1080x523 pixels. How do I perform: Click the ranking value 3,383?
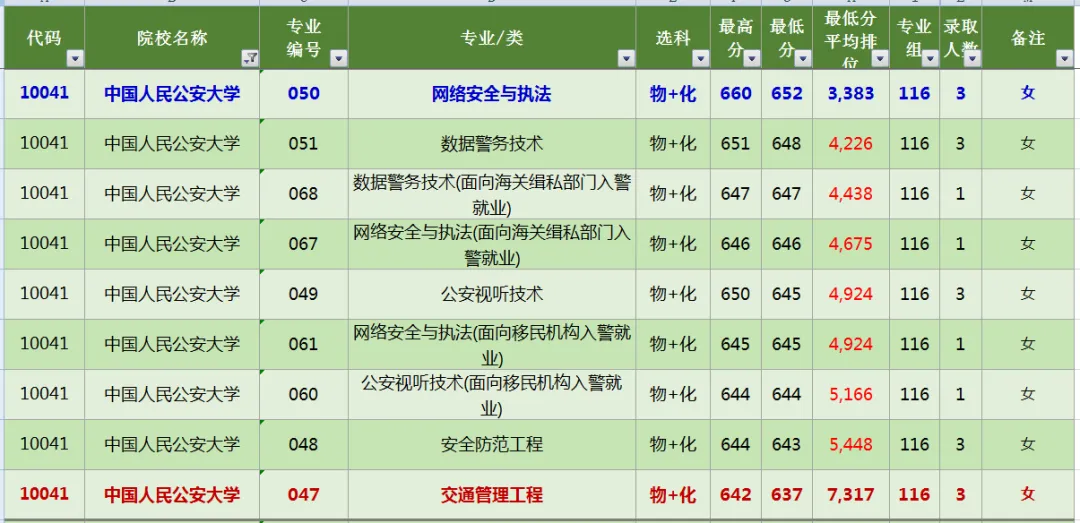click(x=851, y=93)
